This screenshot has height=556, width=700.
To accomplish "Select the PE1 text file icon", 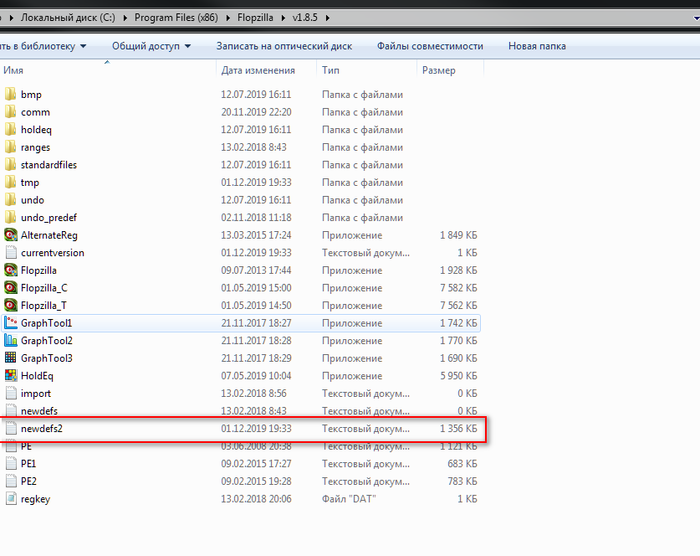I will [x=11, y=464].
